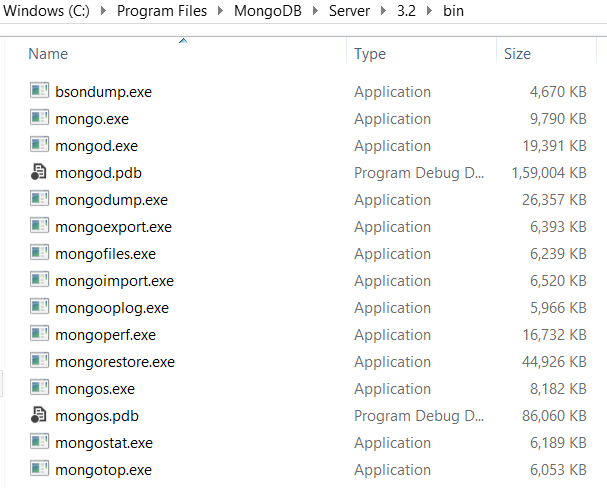
Task: Click the size value 1,59,004 KB
Action: pos(549,173)
